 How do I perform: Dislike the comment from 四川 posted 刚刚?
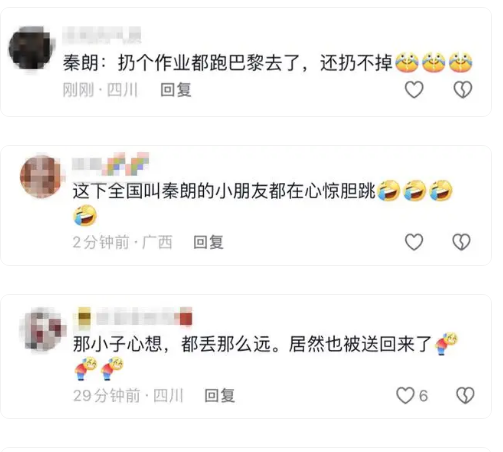tap(463, 89)
